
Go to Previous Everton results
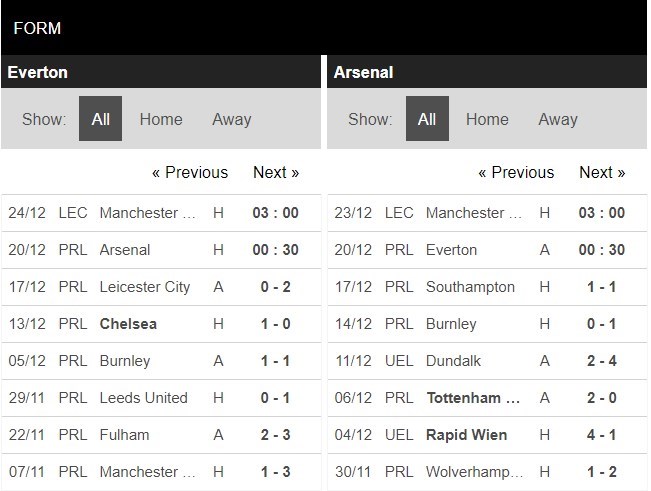click(x=190, y=172)
